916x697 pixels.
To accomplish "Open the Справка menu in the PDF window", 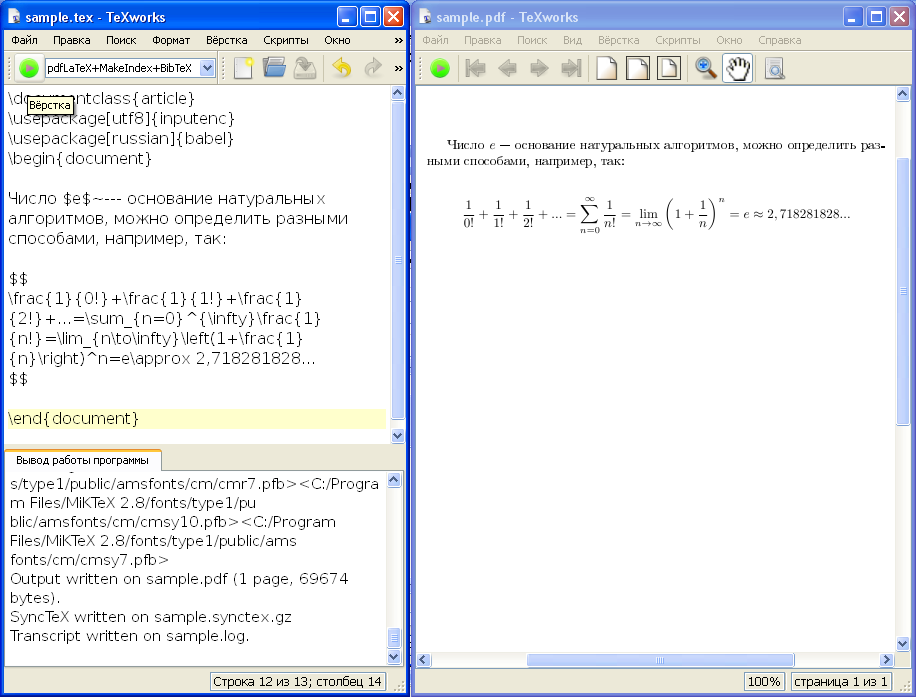I will pyautogui.click(x=780, y=41).
